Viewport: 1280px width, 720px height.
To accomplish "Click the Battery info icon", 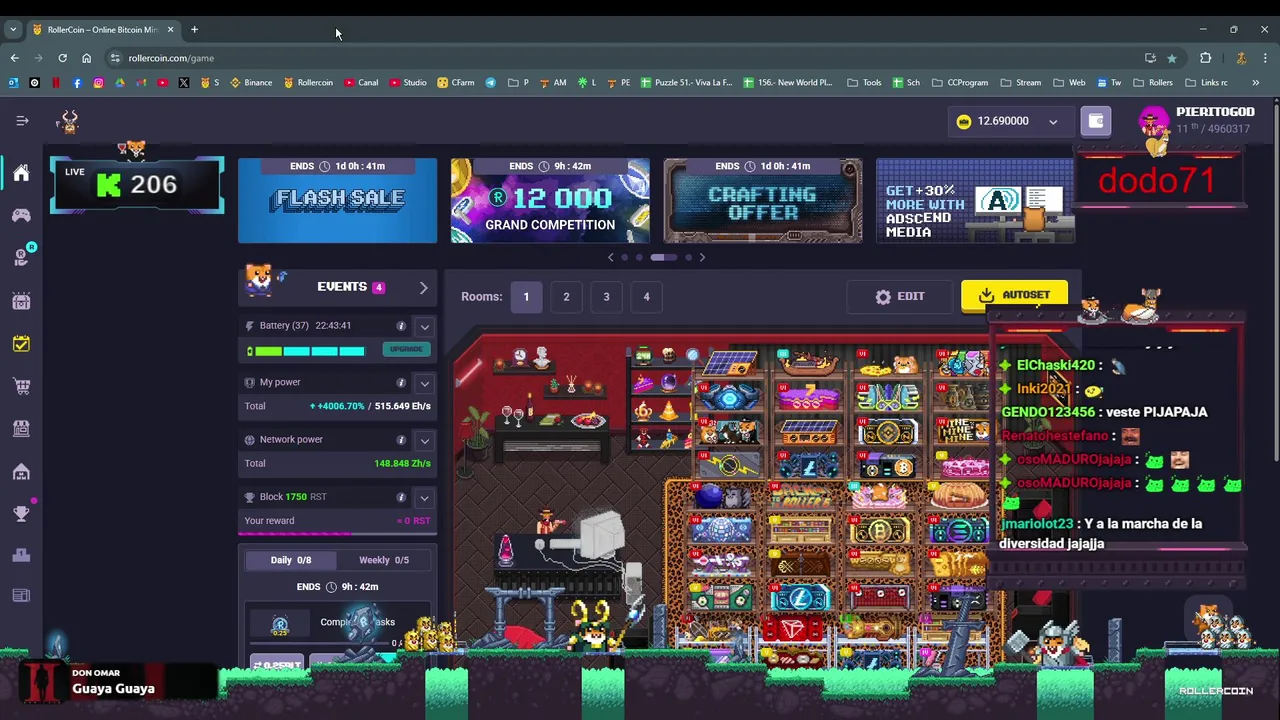I will pos(401,326).
